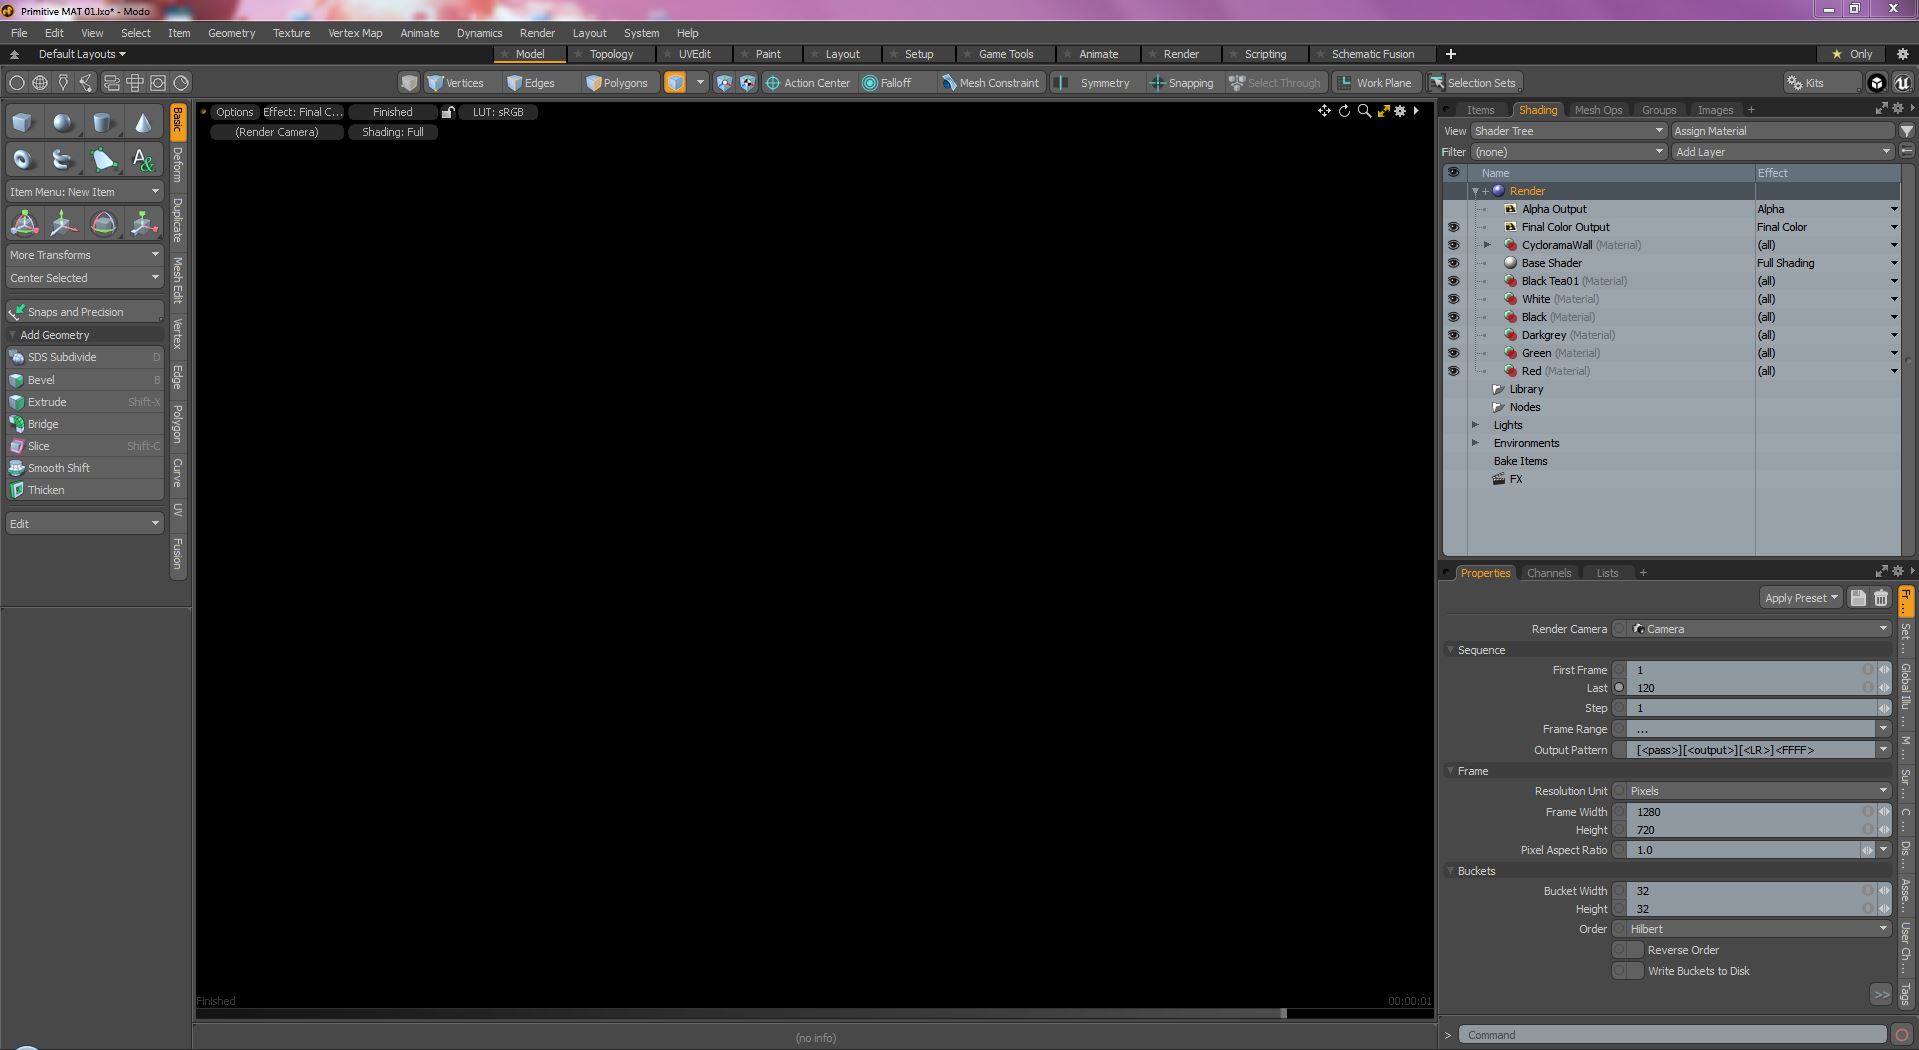Viewport: 1919px width, 1050px height.
Task: Click the Bevel tool
Action: coord(85,380)
